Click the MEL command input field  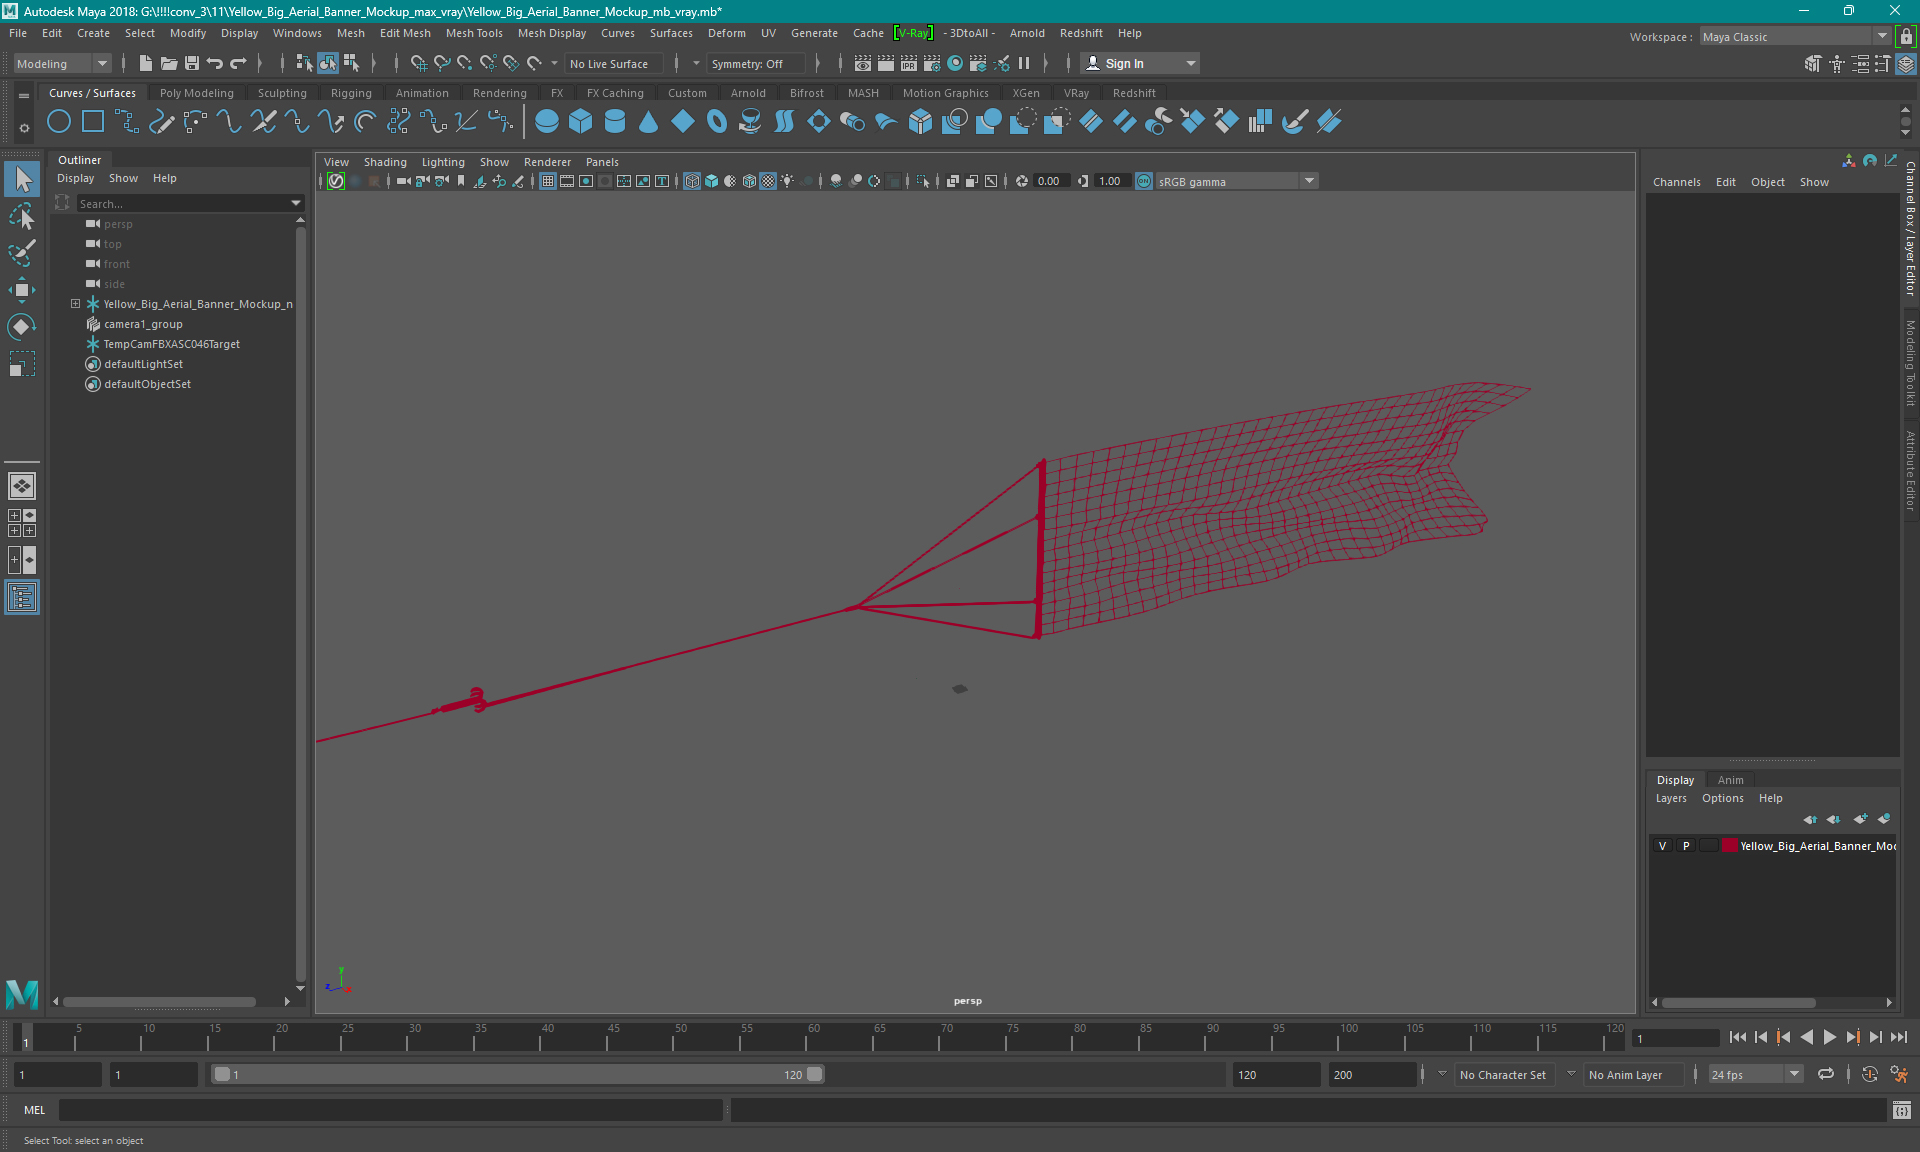pos(390,1110)
